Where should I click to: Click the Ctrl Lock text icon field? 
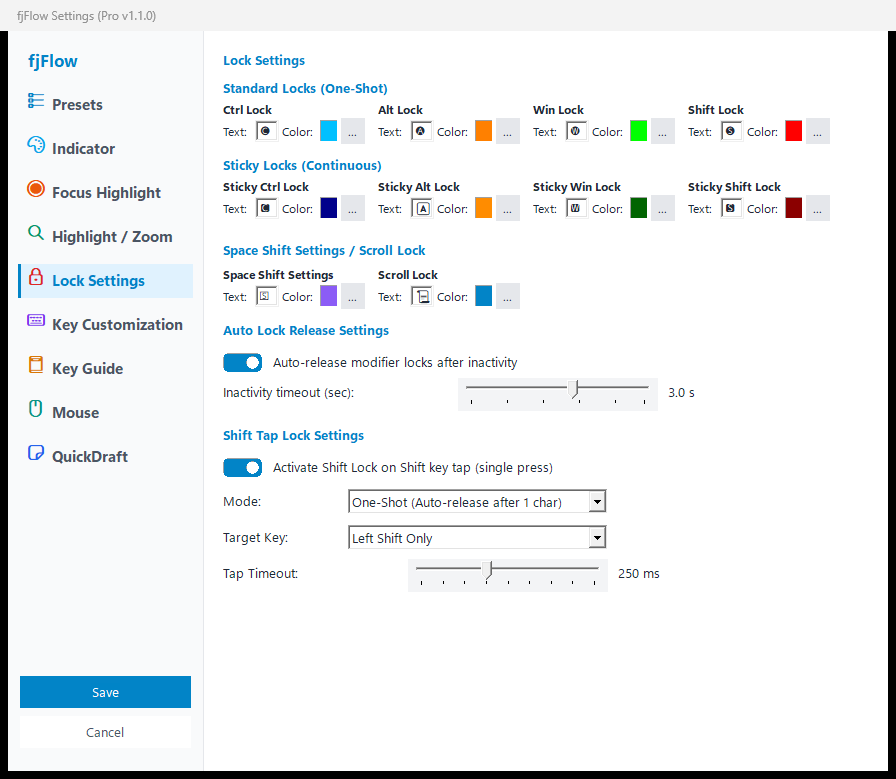click(266, 131)
